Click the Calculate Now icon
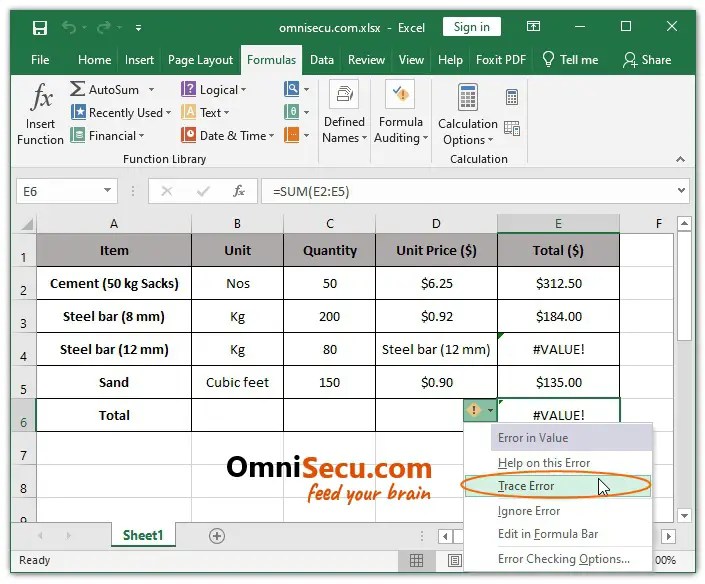This screenshot has width=705, height=584. tap(512, 97)
